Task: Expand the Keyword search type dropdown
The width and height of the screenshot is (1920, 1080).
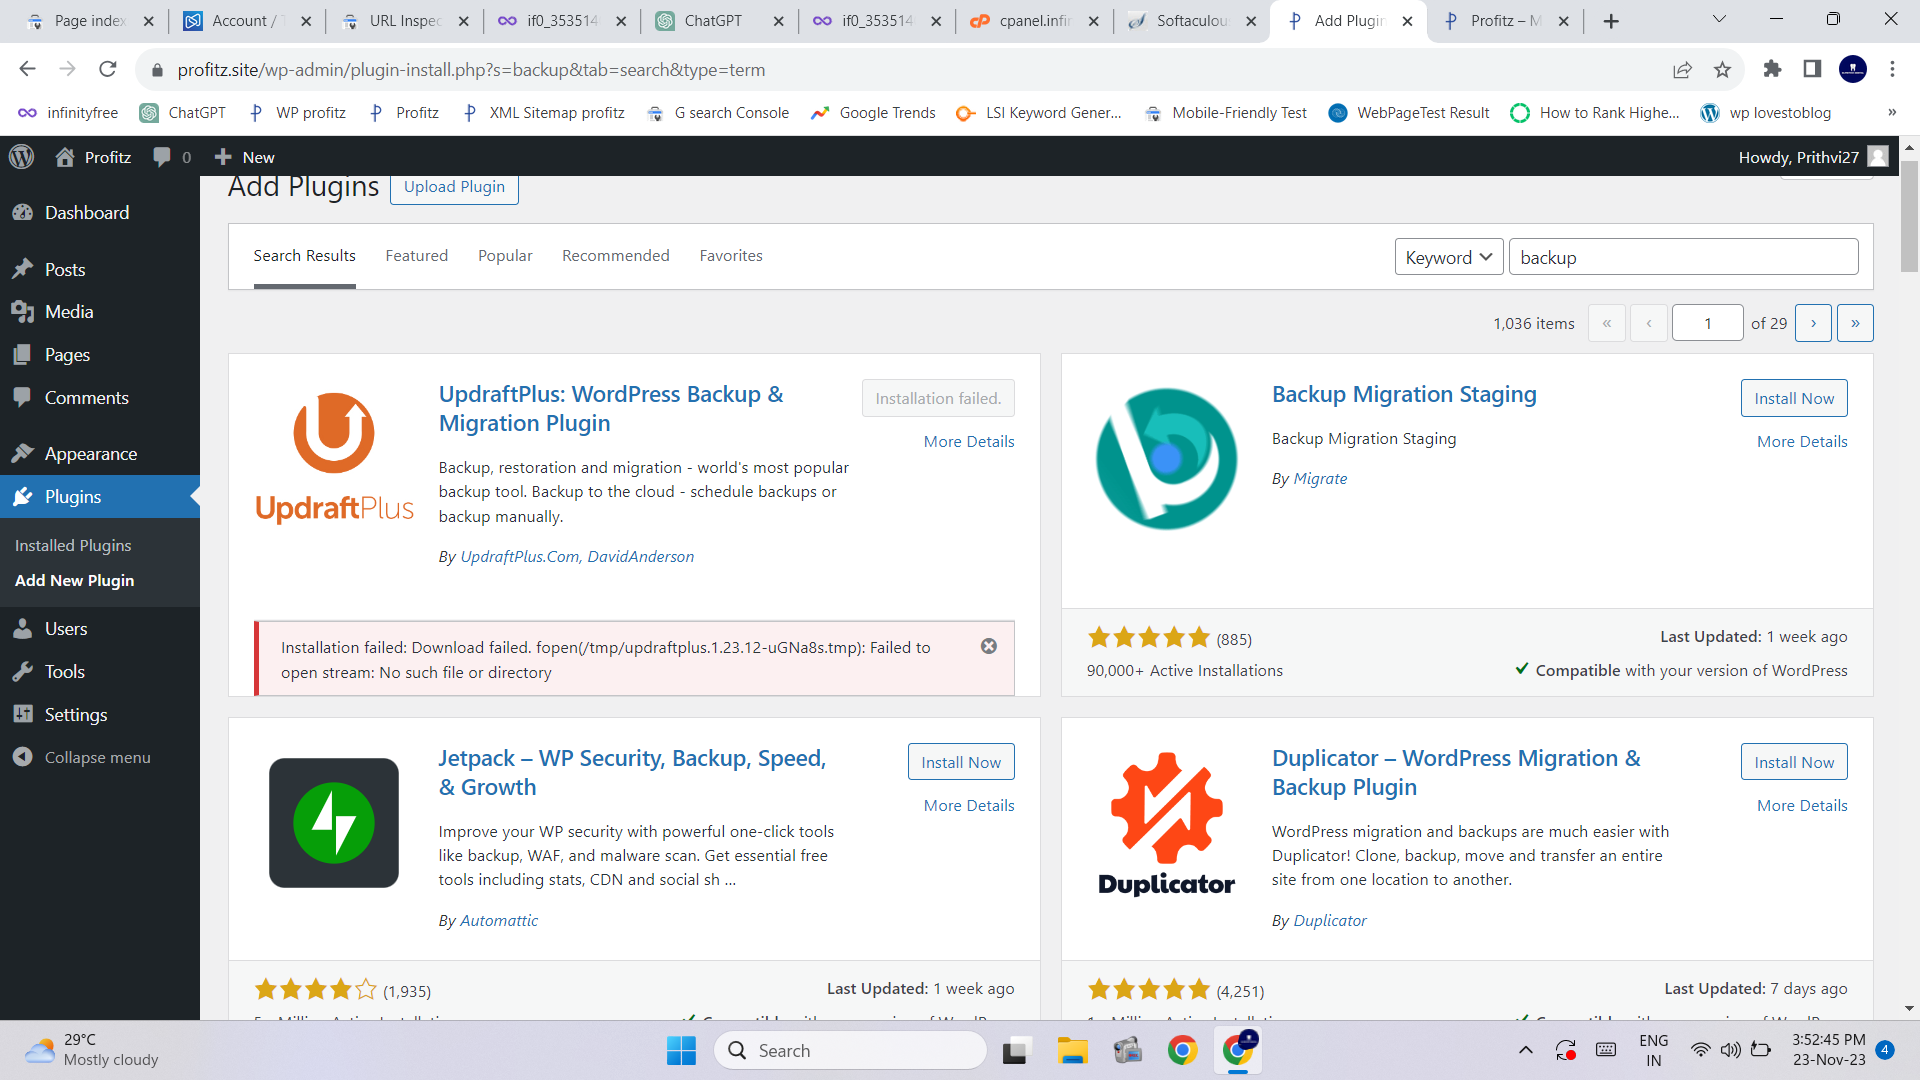Action: (1448, 257)
